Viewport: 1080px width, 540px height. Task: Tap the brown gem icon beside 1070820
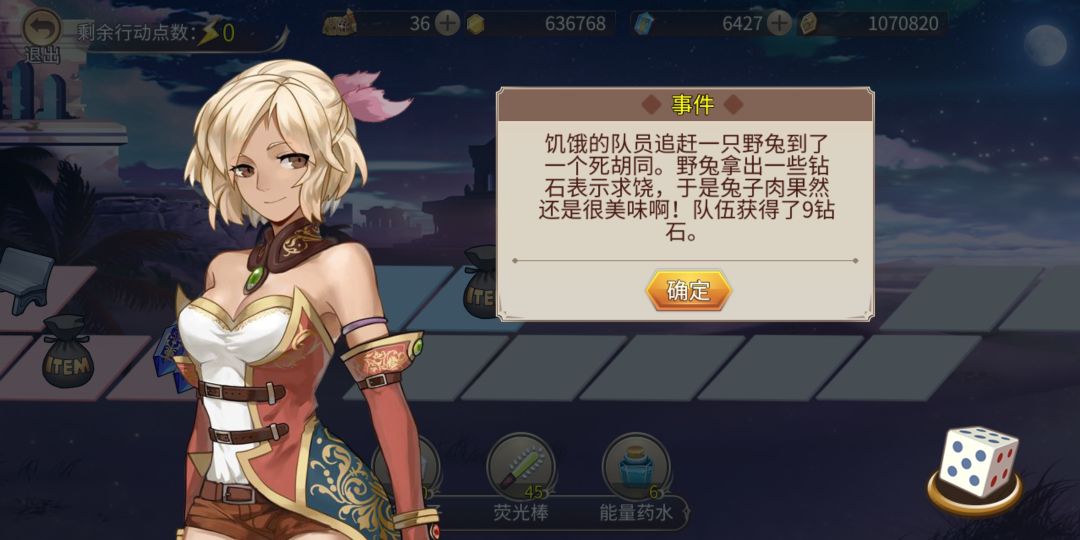809,24
